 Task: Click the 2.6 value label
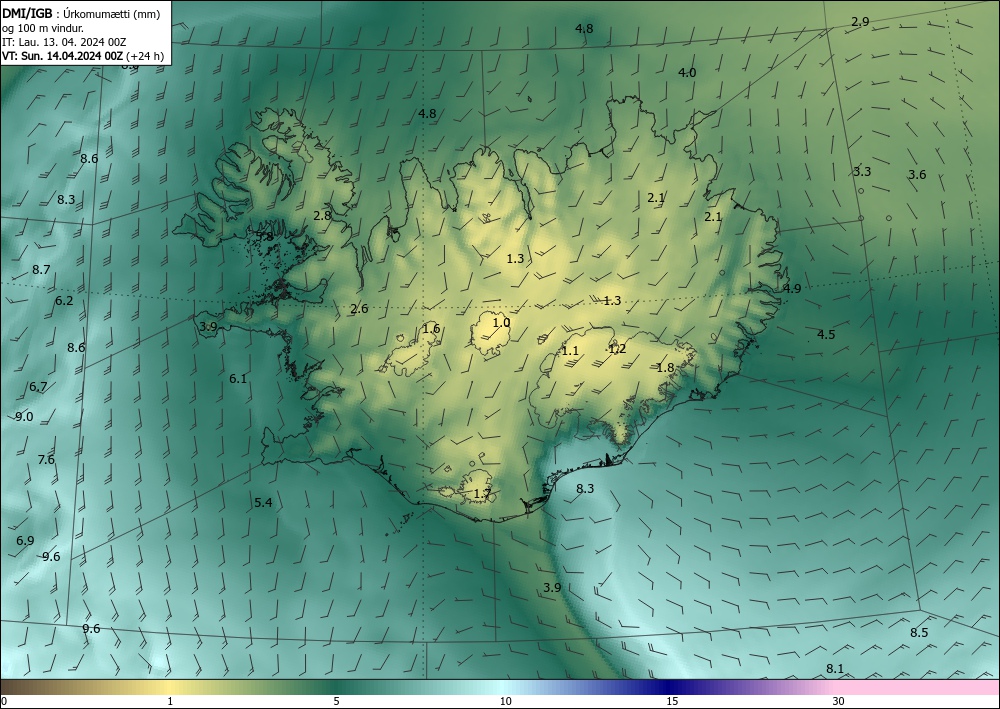pyautogui.click(x=360, y=309)
